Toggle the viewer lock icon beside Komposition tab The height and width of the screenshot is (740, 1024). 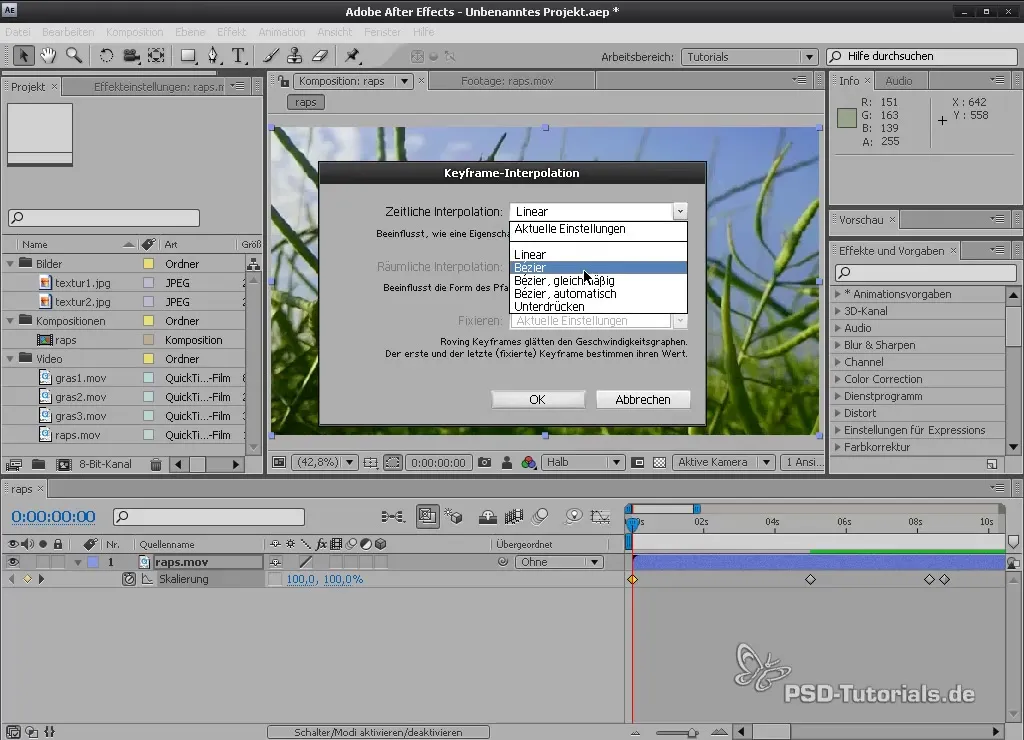point(283,81)
